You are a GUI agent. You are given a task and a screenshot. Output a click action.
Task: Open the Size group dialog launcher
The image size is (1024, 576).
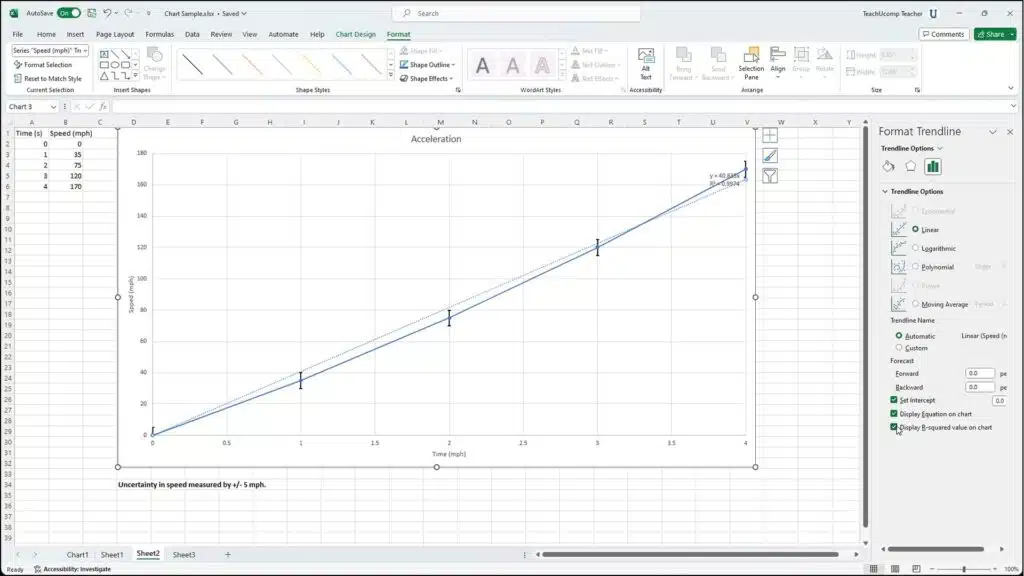(x=917, y=90)
